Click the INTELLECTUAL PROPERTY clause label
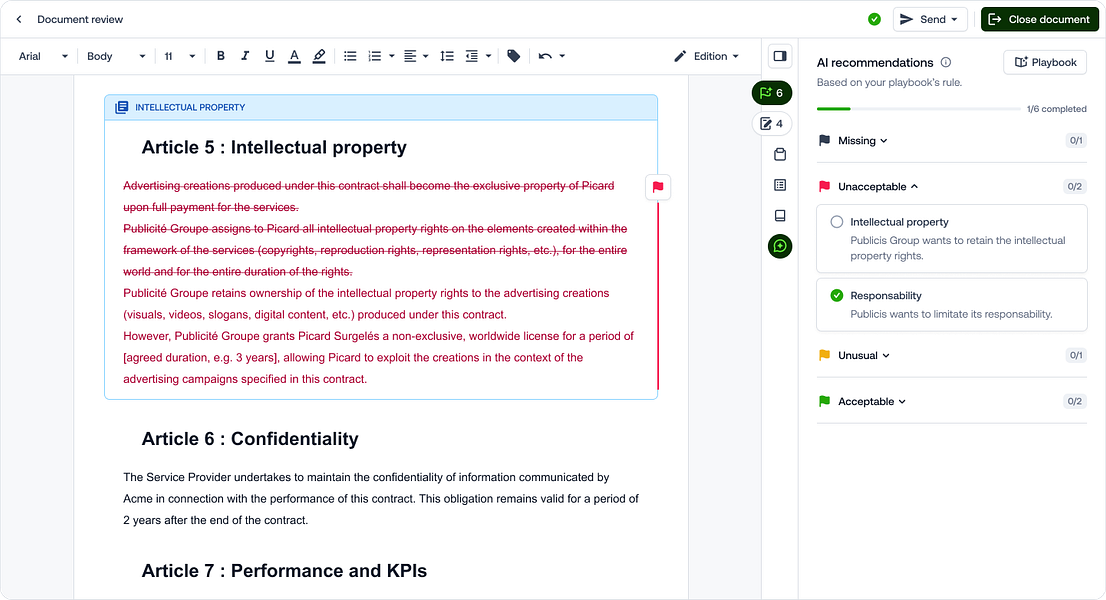The image size is (1106, 600). point(190,107)
